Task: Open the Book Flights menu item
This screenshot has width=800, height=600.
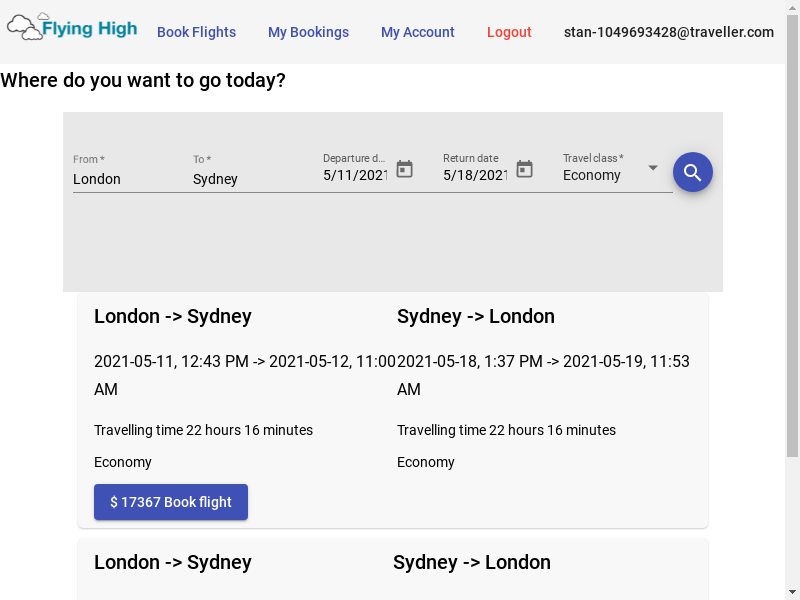Action: click(x=196, y=32)
